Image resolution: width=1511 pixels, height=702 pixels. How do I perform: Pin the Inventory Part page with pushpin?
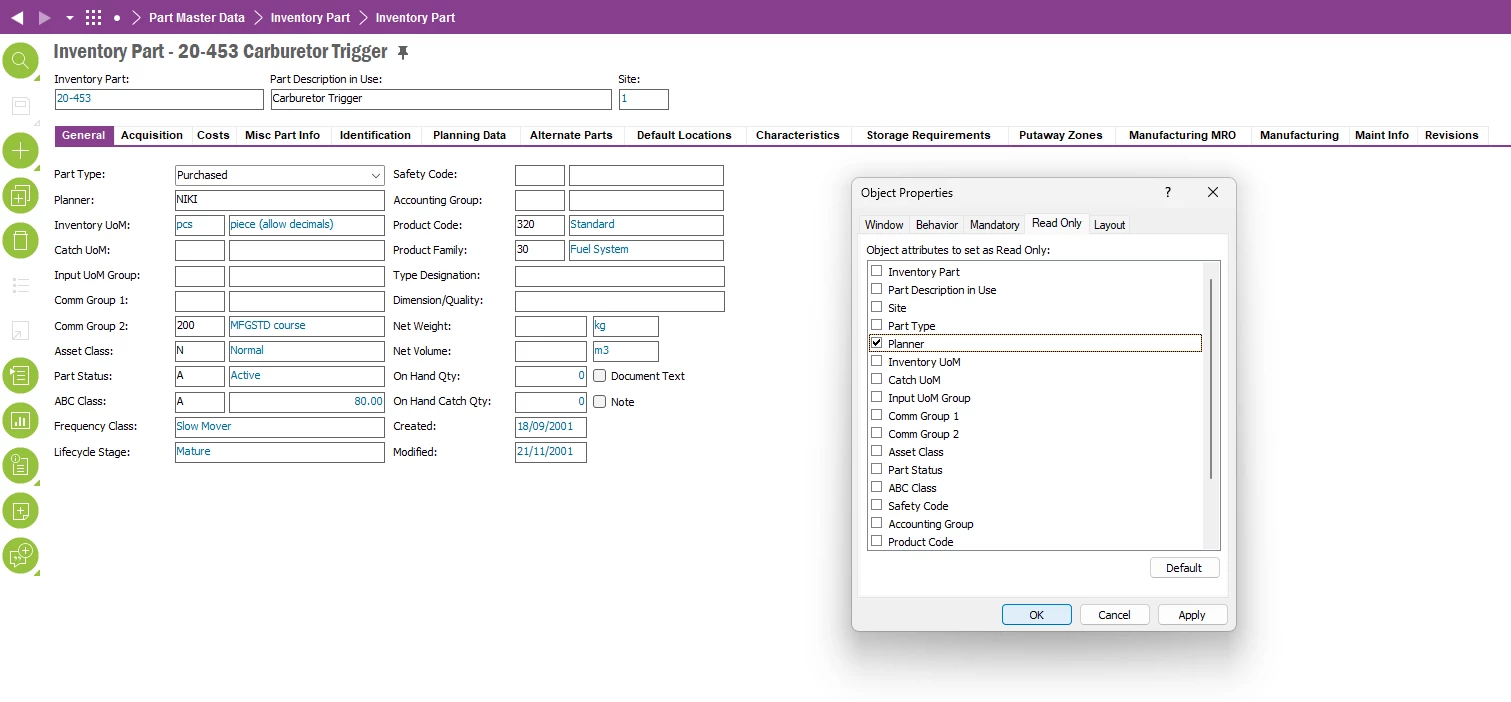(403, 52)
